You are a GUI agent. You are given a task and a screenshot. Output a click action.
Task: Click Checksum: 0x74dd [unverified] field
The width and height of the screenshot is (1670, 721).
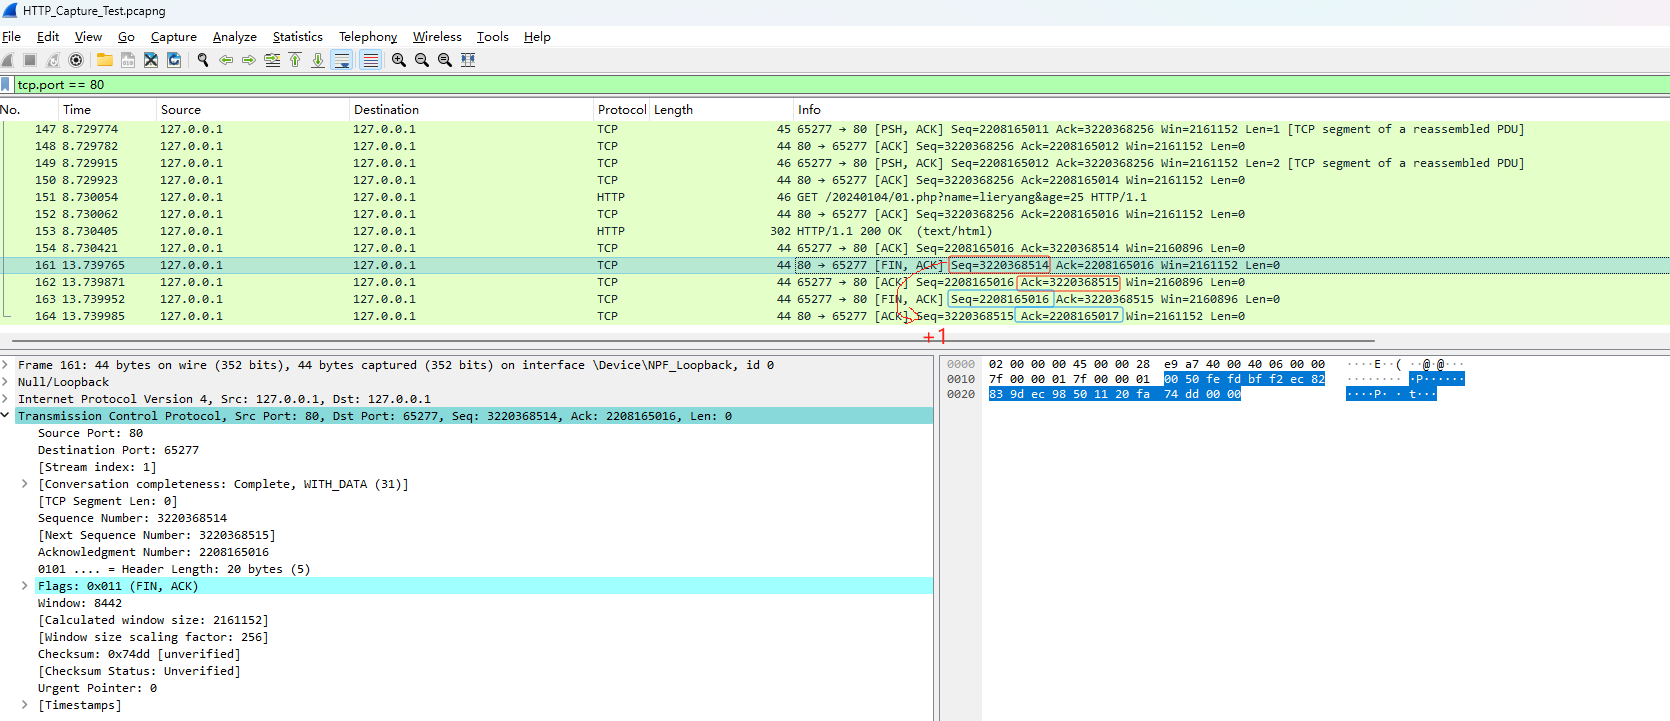[139, 654]
